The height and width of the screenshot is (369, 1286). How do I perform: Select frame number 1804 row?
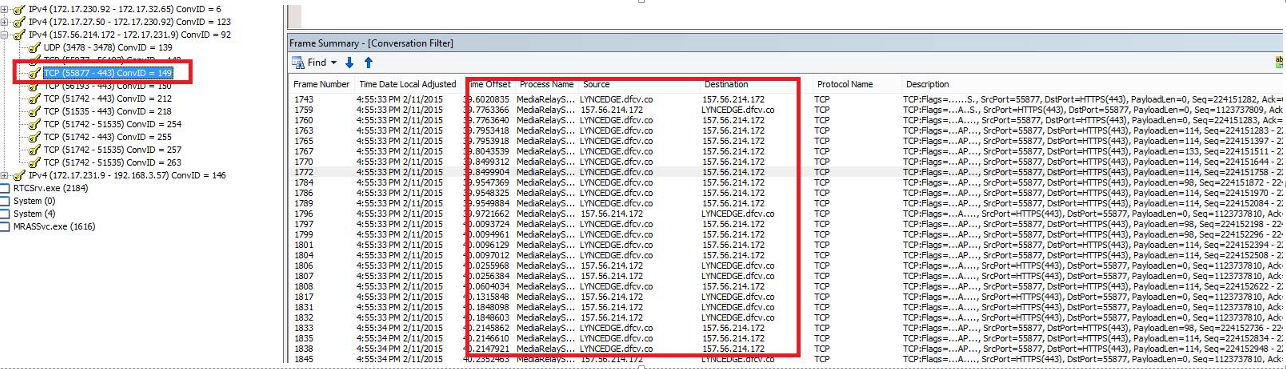(787, 255)
